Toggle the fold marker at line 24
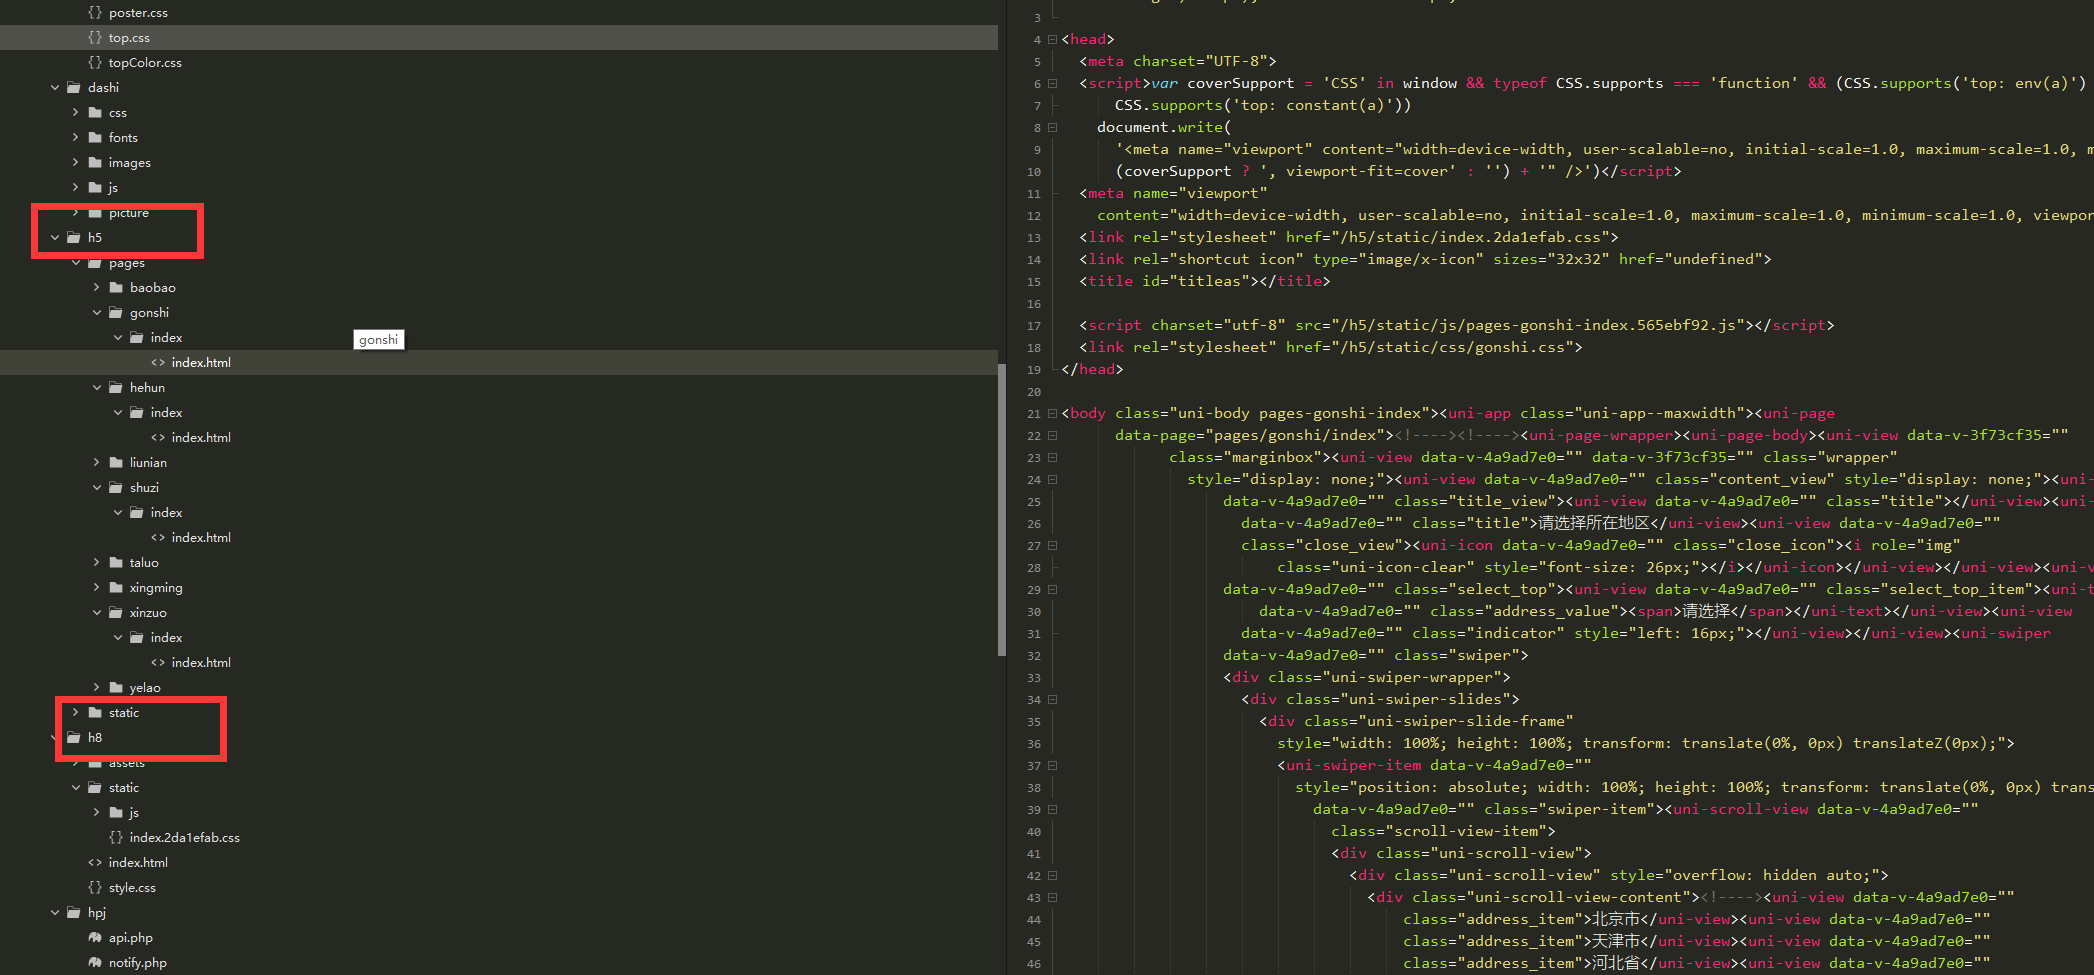Screen dimensions: 2094x975 click(1052, 480)
